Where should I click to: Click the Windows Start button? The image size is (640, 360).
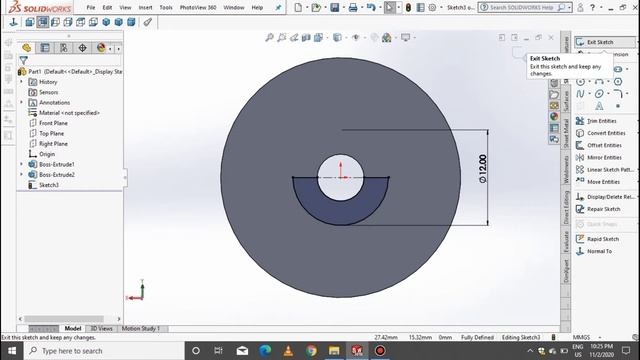click(x=12, y=351)
